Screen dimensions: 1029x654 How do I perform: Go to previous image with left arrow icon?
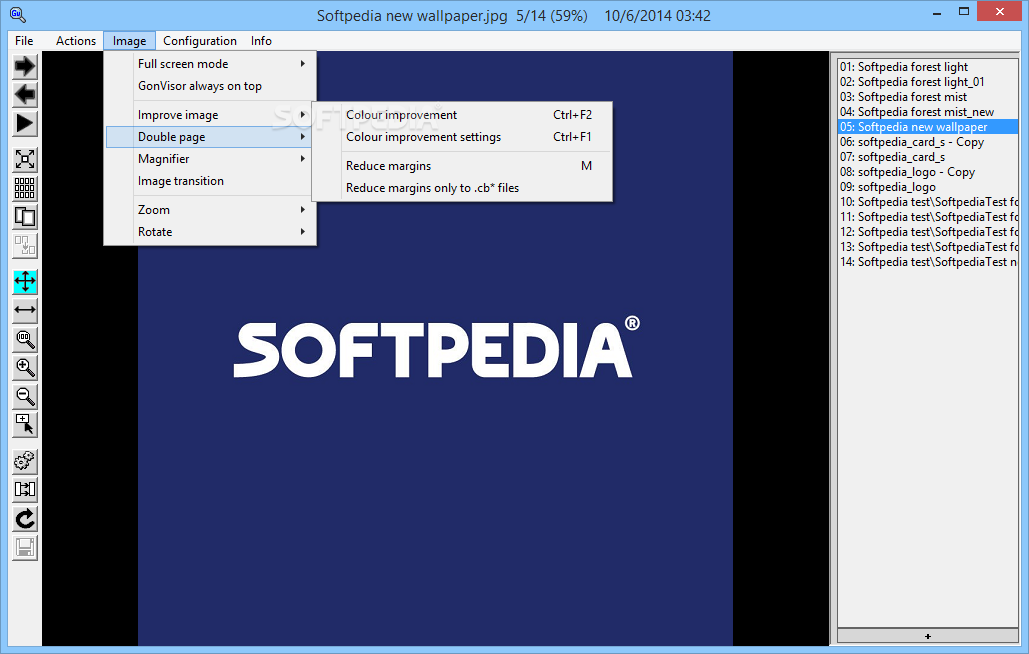[25, 95]
